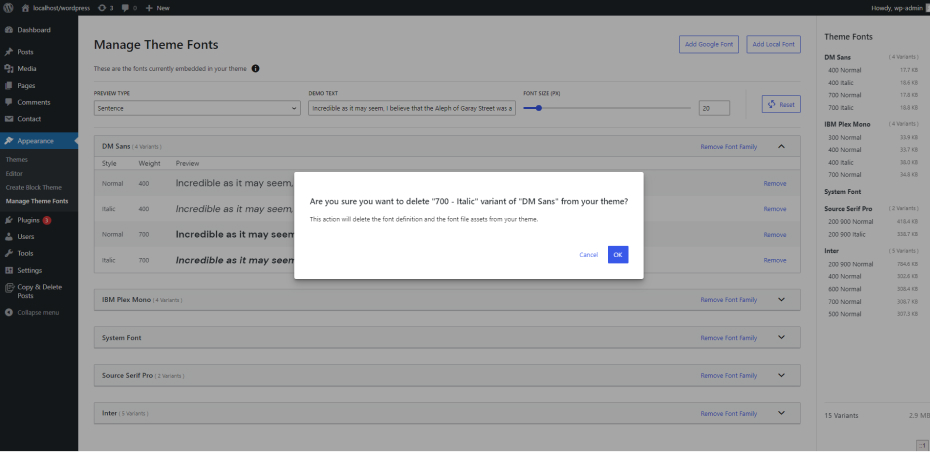
Task: Expand the Source Serif Pro chevron
Action: point(781,375)
